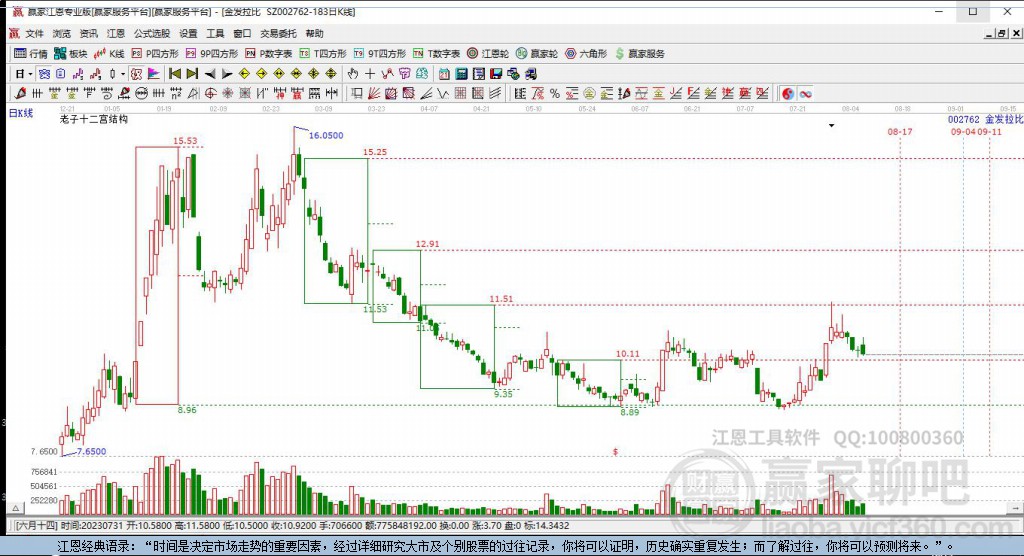Click the colored gradient triangle icon
Viewport: 1024px width, 556px height.
153,74
